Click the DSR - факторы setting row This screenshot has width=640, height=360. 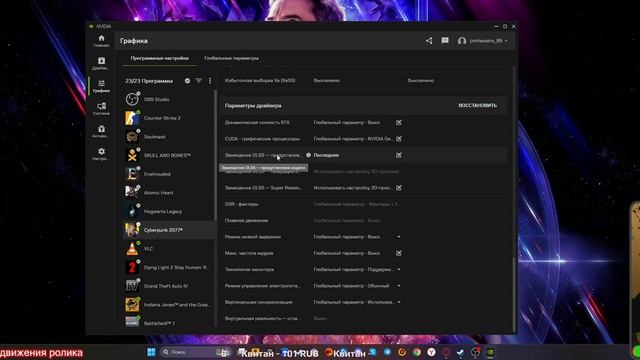[363, 204]
